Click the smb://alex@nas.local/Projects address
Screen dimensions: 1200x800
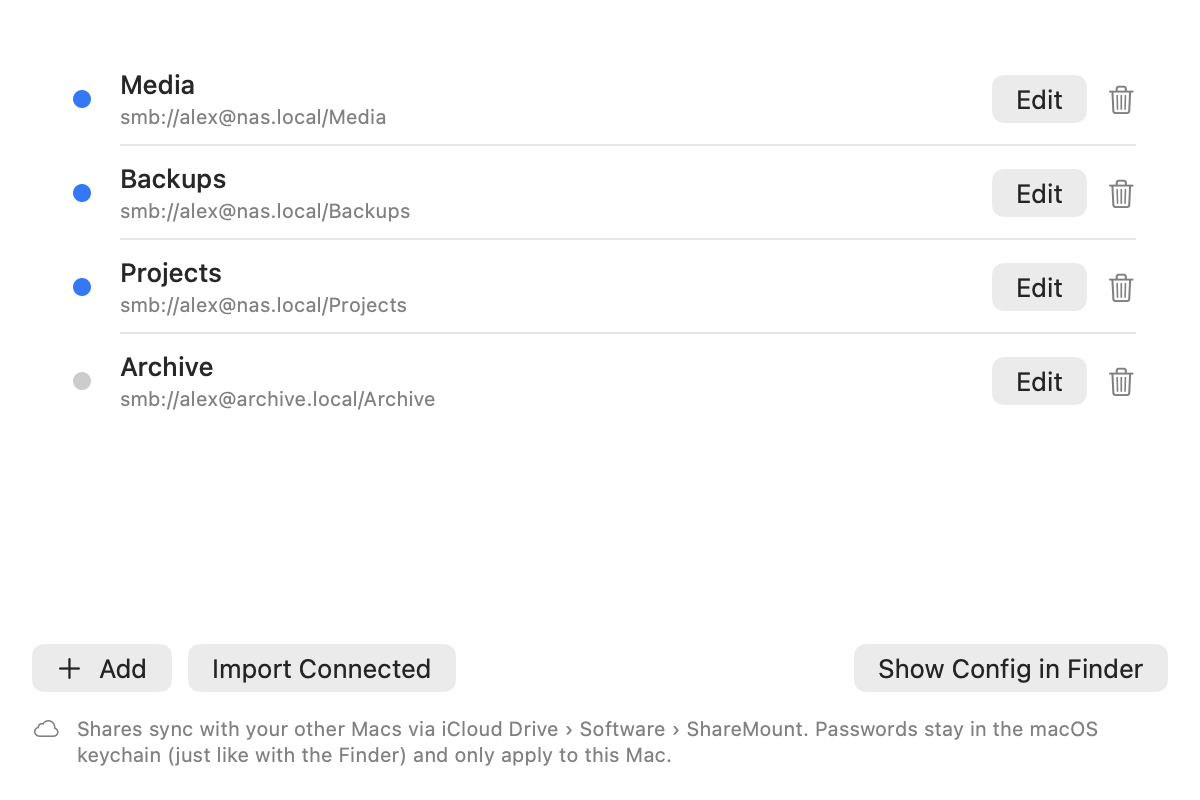263,305
